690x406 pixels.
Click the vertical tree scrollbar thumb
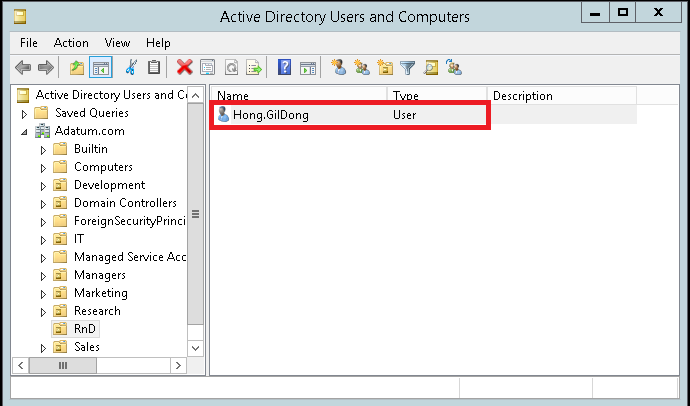click(x=195, y=214)
